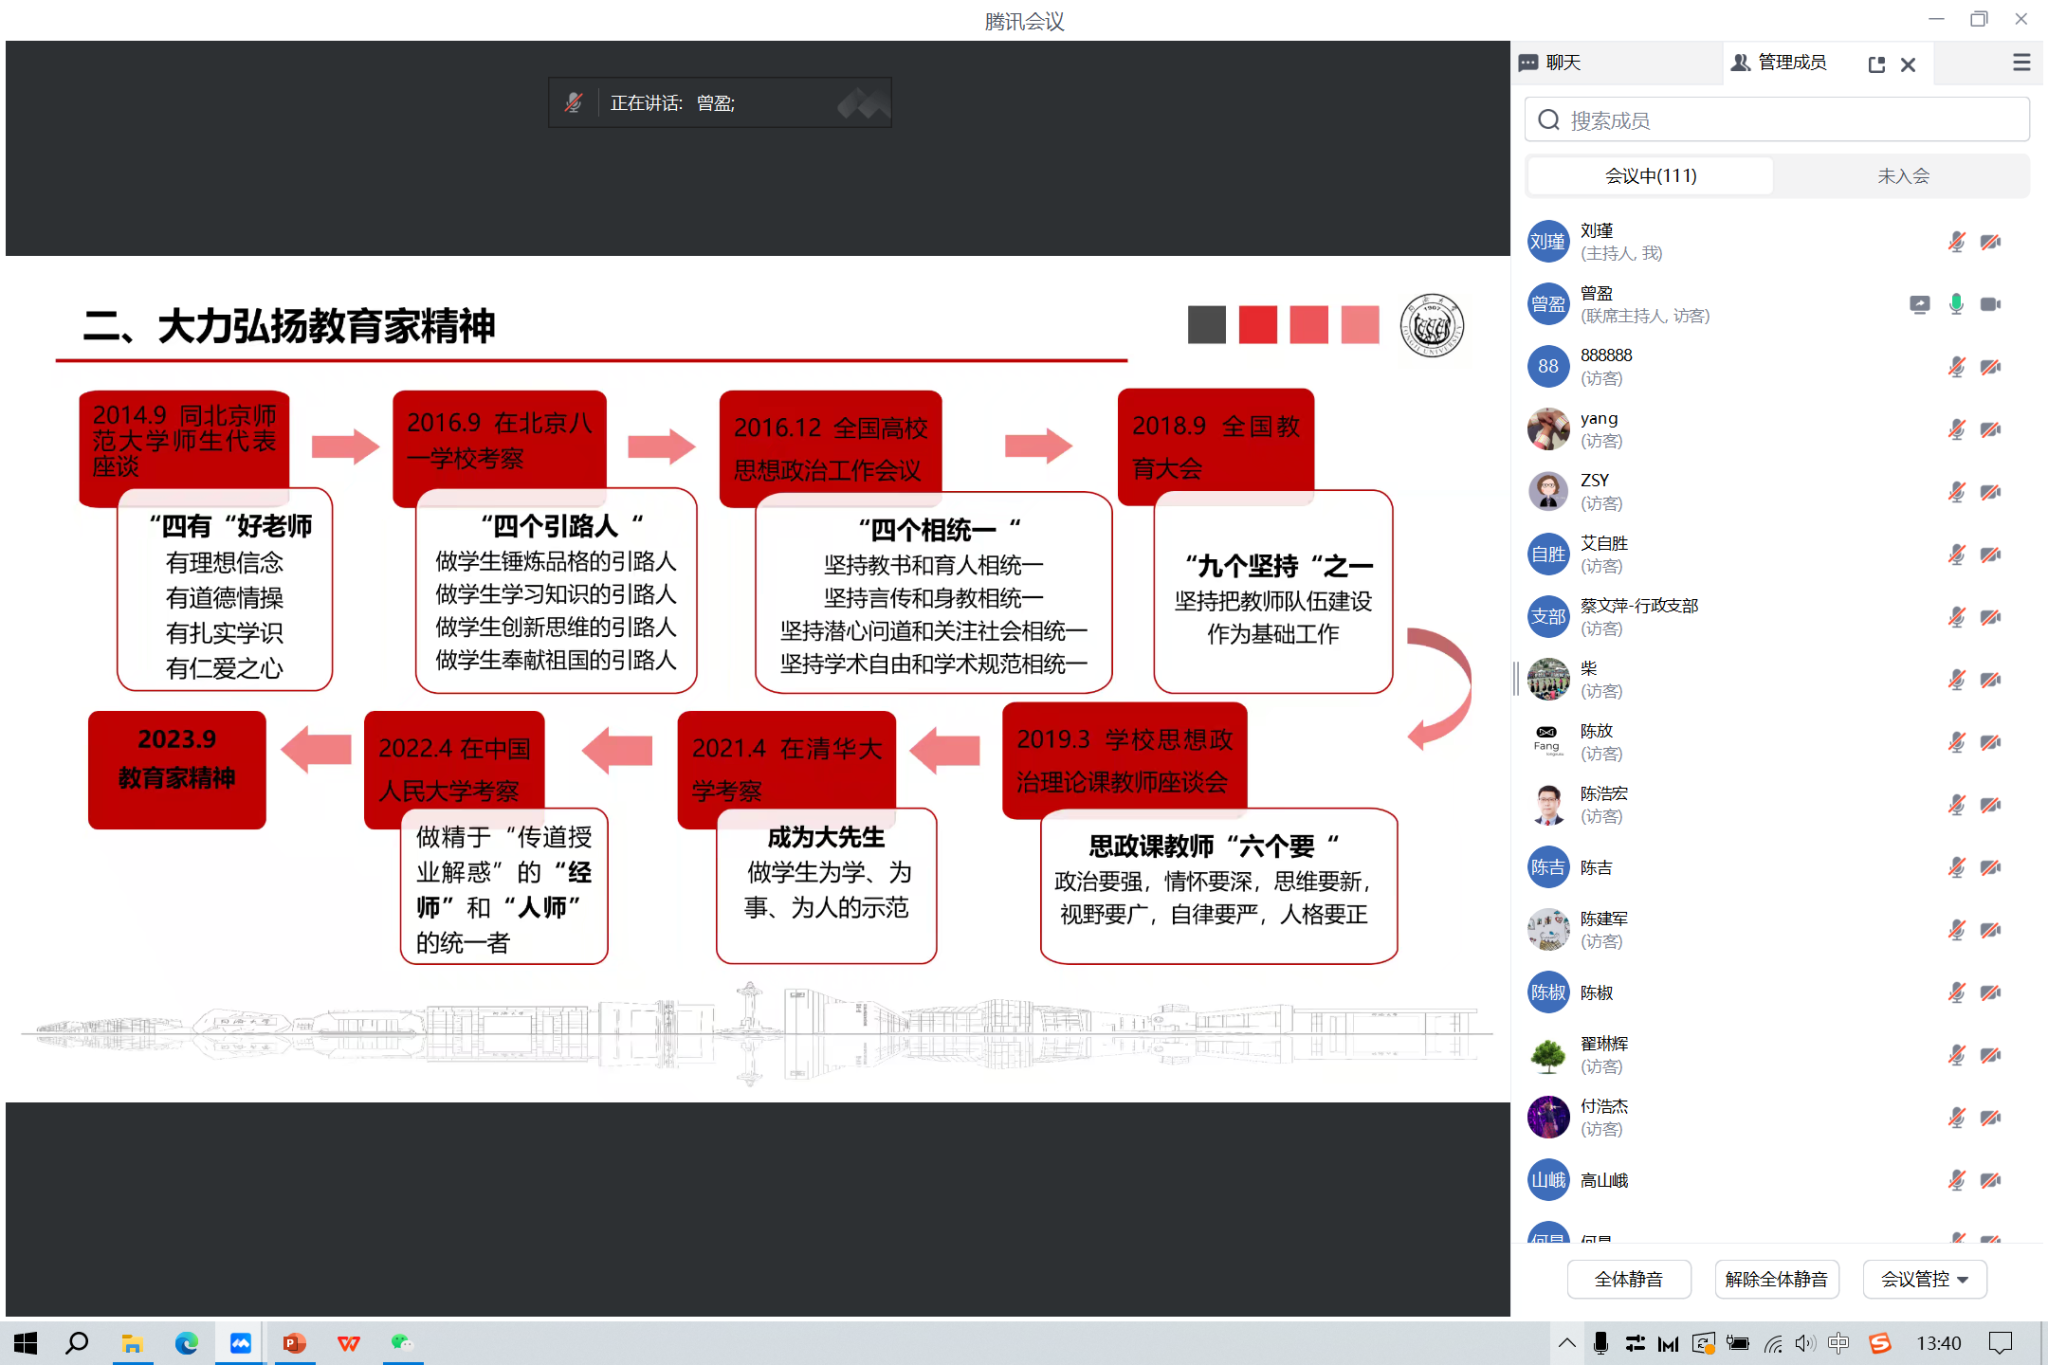The width and height of the screenshot is (2048, 1365).
Task: Toggle 曾盈's green microphone
Action: (1956, 305)
